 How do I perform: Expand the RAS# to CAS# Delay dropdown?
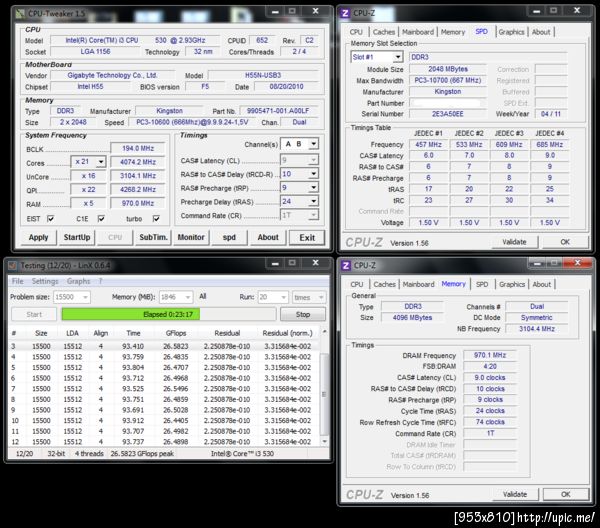pyautogui.click(x=312, y=173)
